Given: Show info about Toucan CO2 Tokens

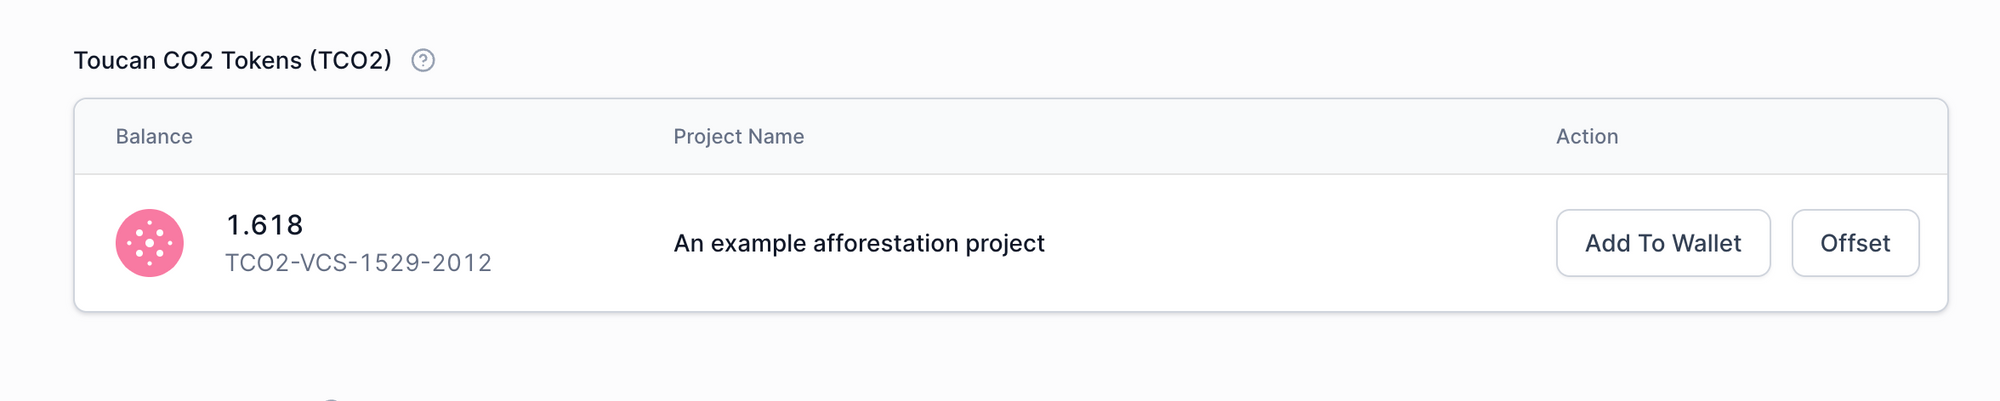Looking at the screenshot, I should [x=423, y=61].
